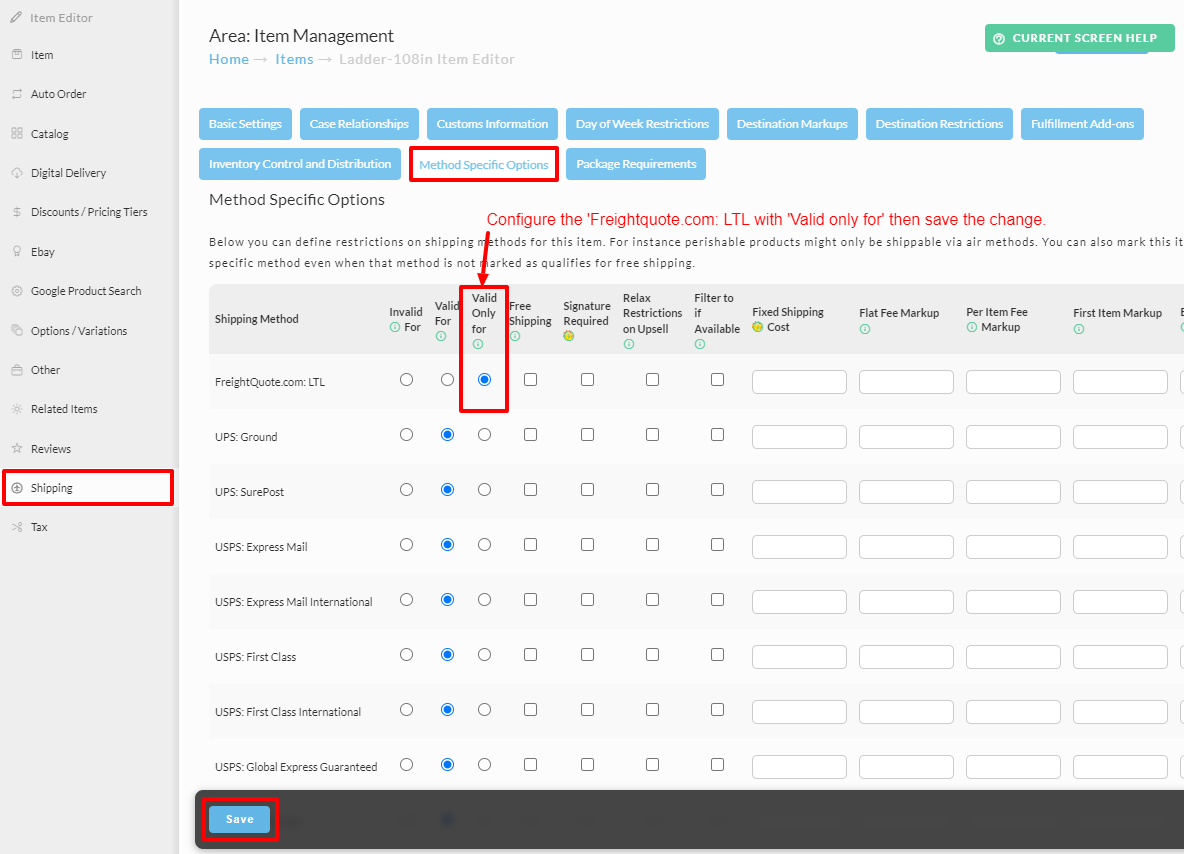Click the Save button

(x=239, y=819)
